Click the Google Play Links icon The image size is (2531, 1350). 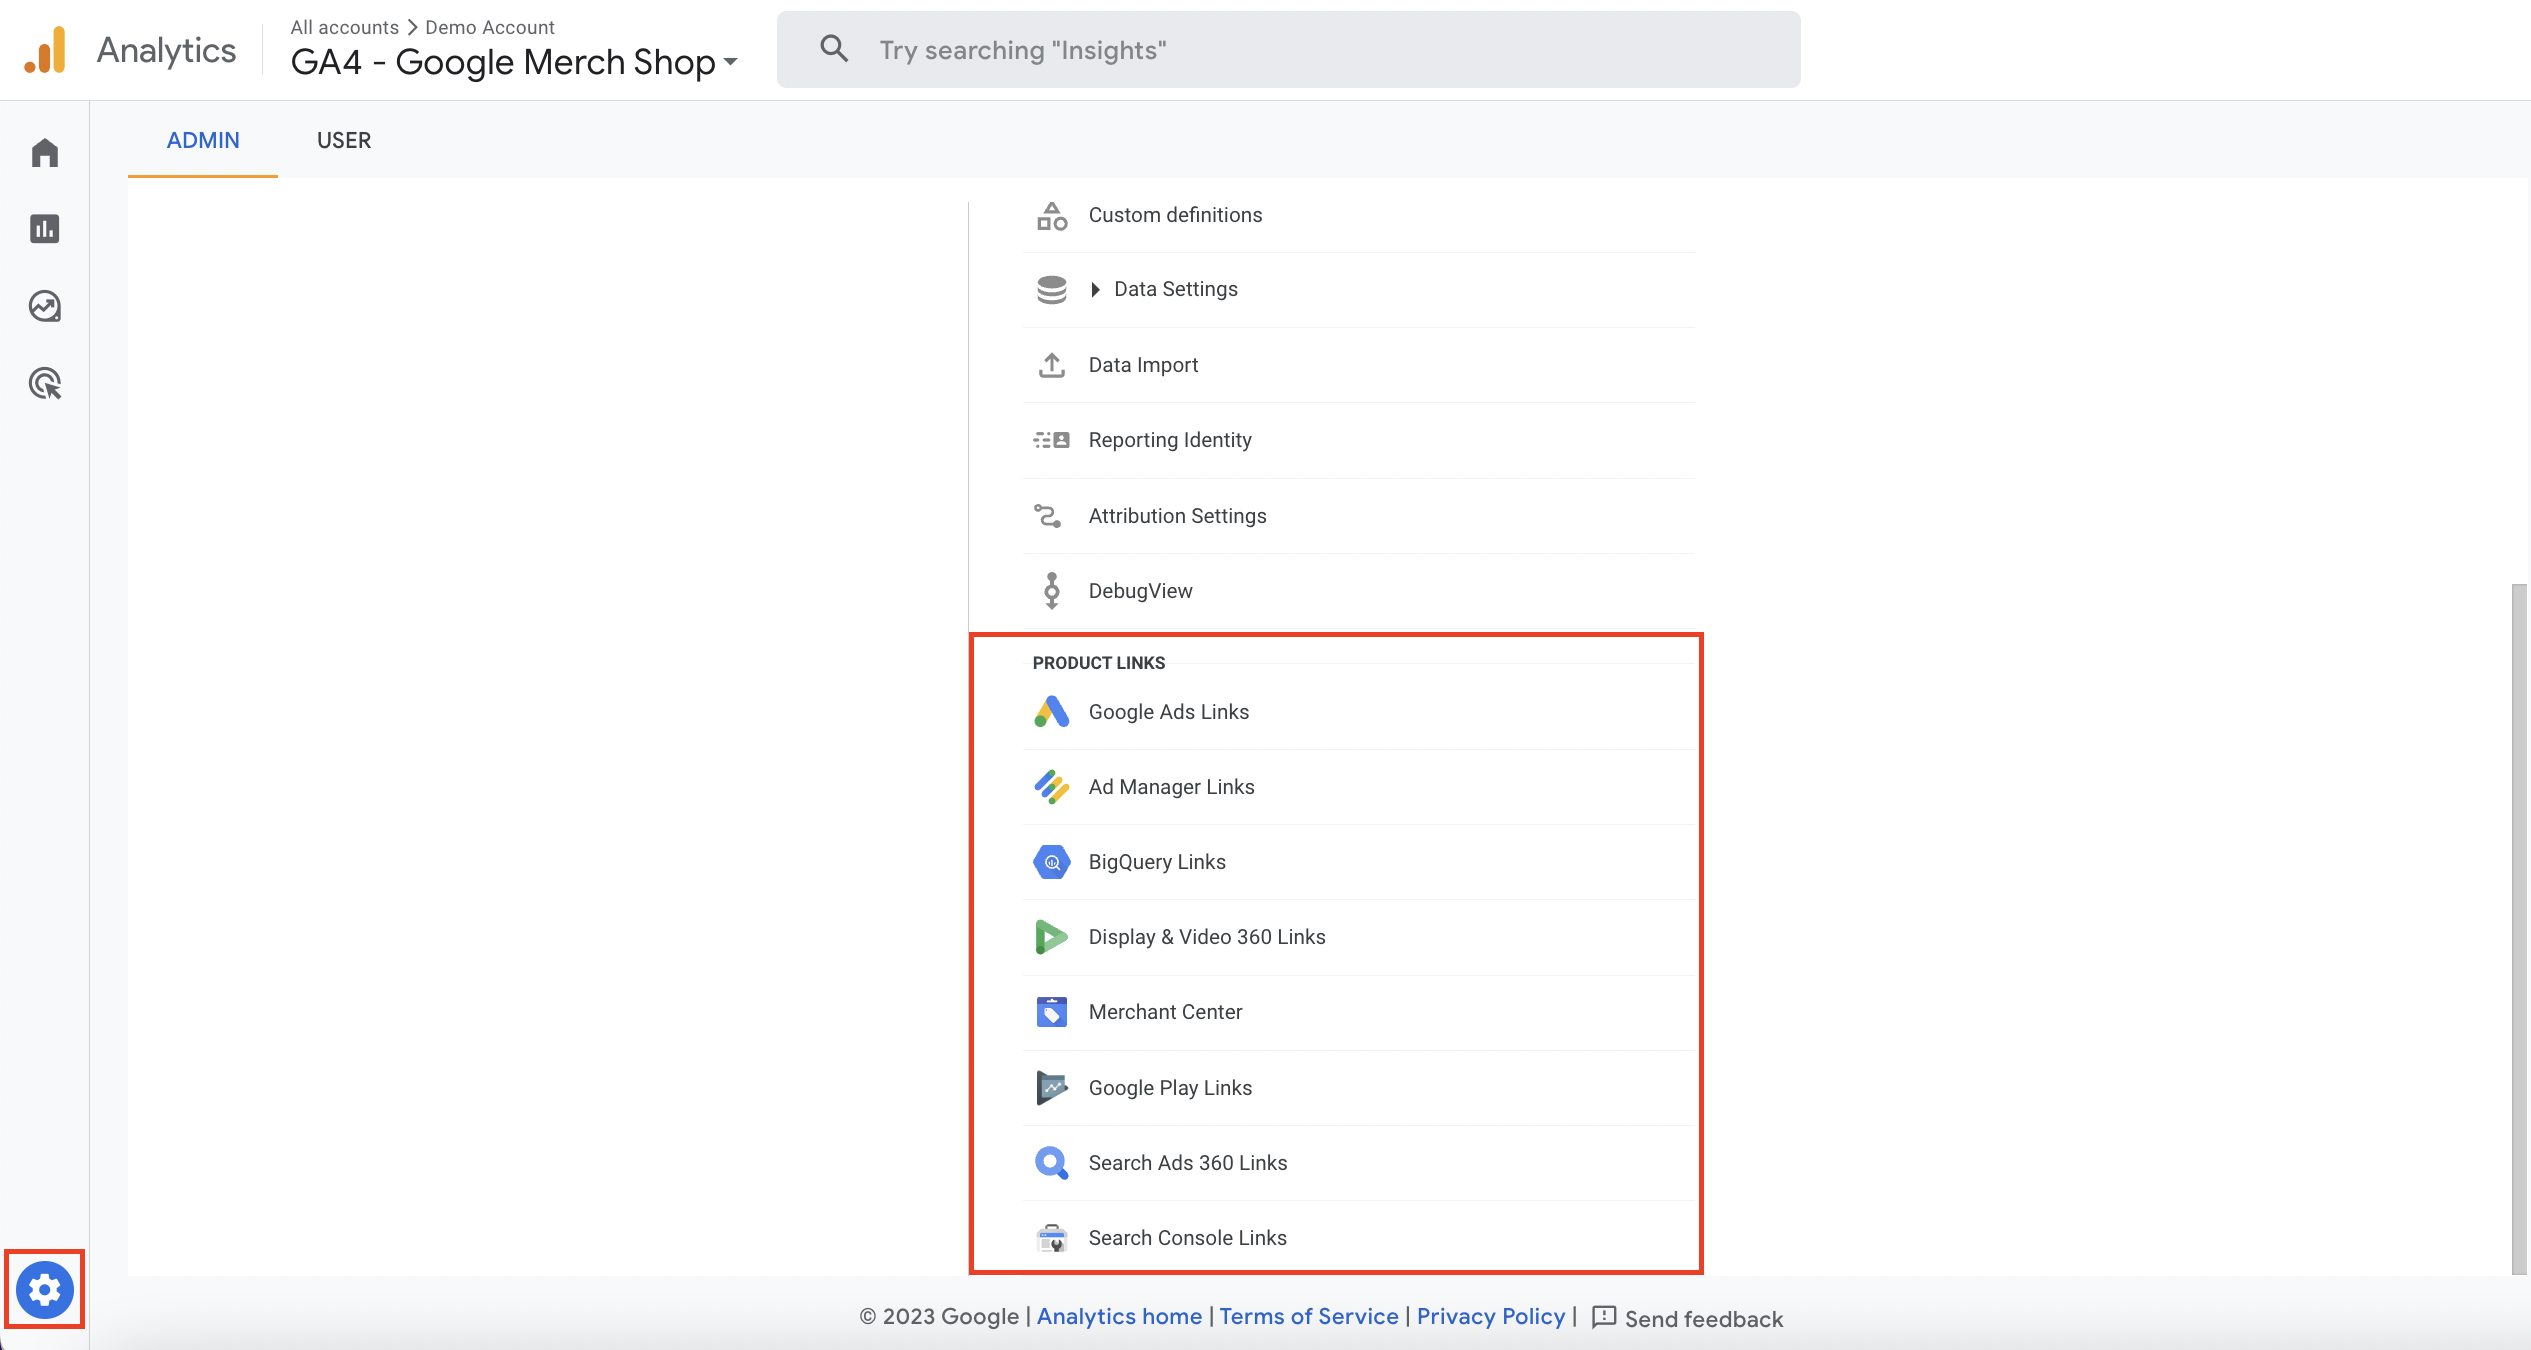pyautogui.click(x=1052, y=1088)
